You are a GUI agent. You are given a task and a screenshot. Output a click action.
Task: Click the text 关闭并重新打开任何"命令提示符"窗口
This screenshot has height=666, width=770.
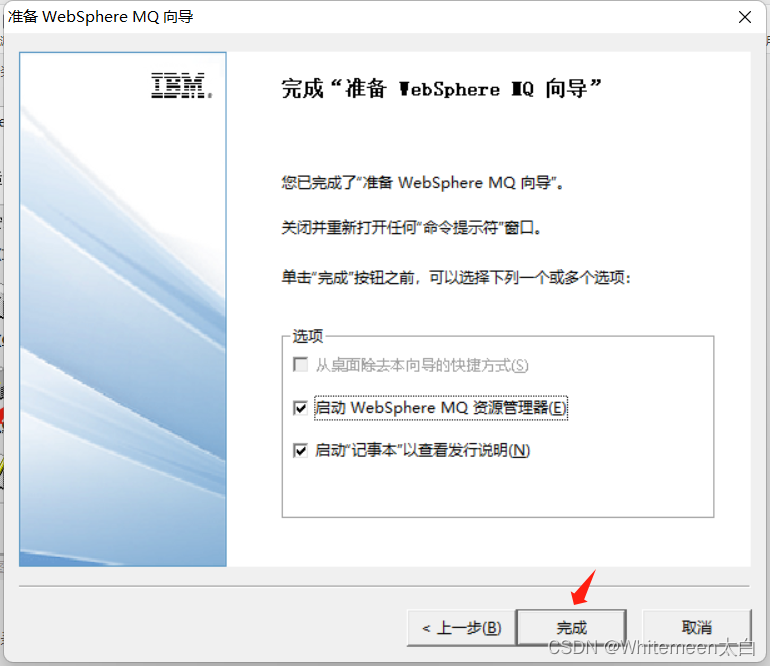tap(411, 228)
